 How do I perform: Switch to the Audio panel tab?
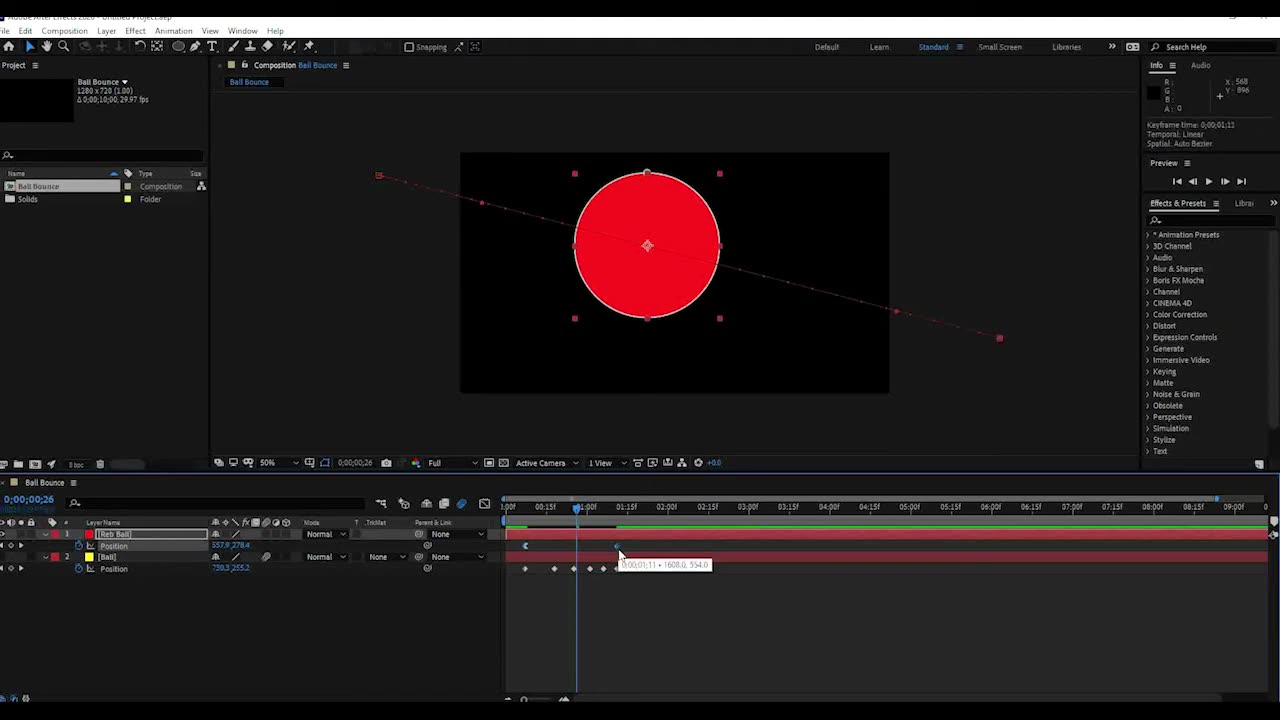click(x=1200, y=66)
